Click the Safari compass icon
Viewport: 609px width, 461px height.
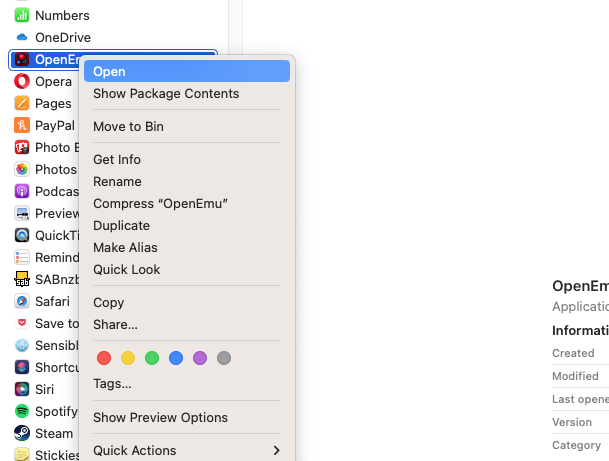(x=22, y=301)
